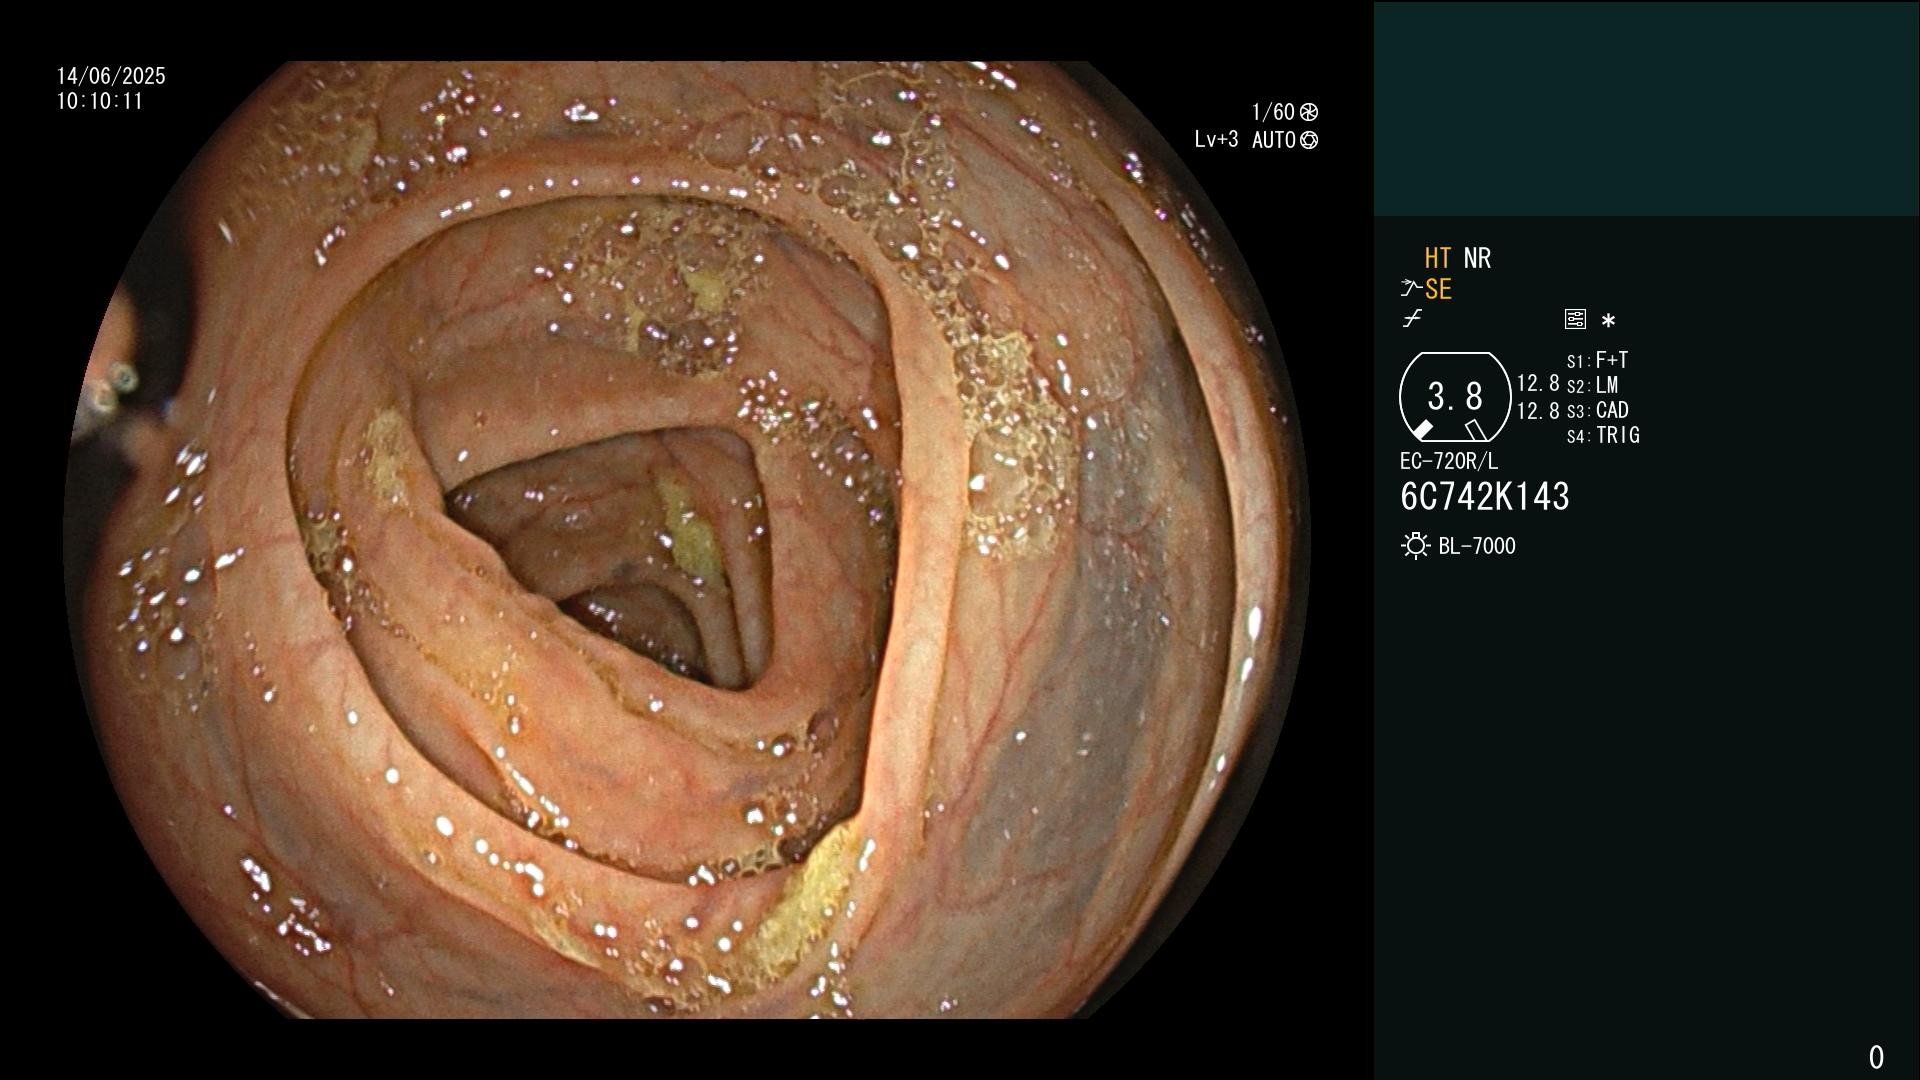Click the scope tip diagram showing 3.8

1455,397
